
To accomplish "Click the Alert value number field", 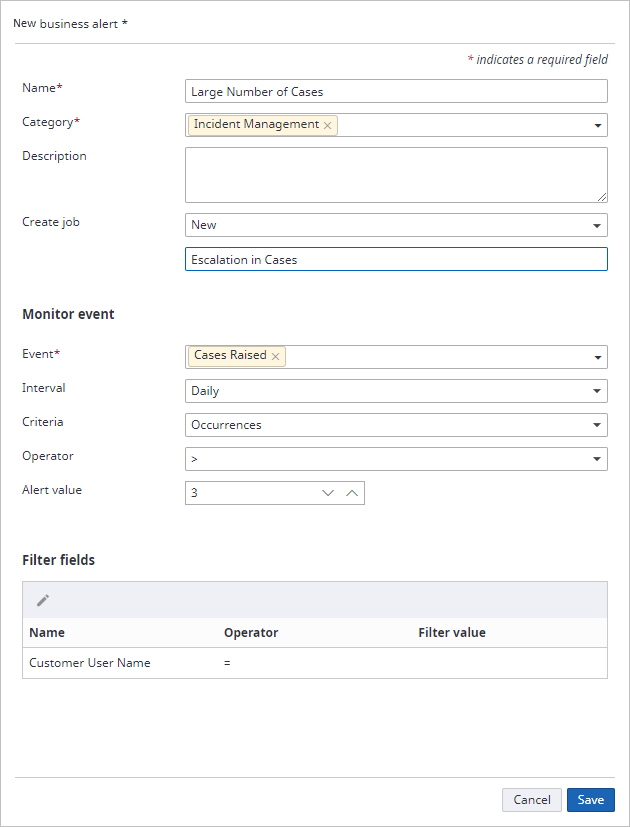I will tap(250, 493).
